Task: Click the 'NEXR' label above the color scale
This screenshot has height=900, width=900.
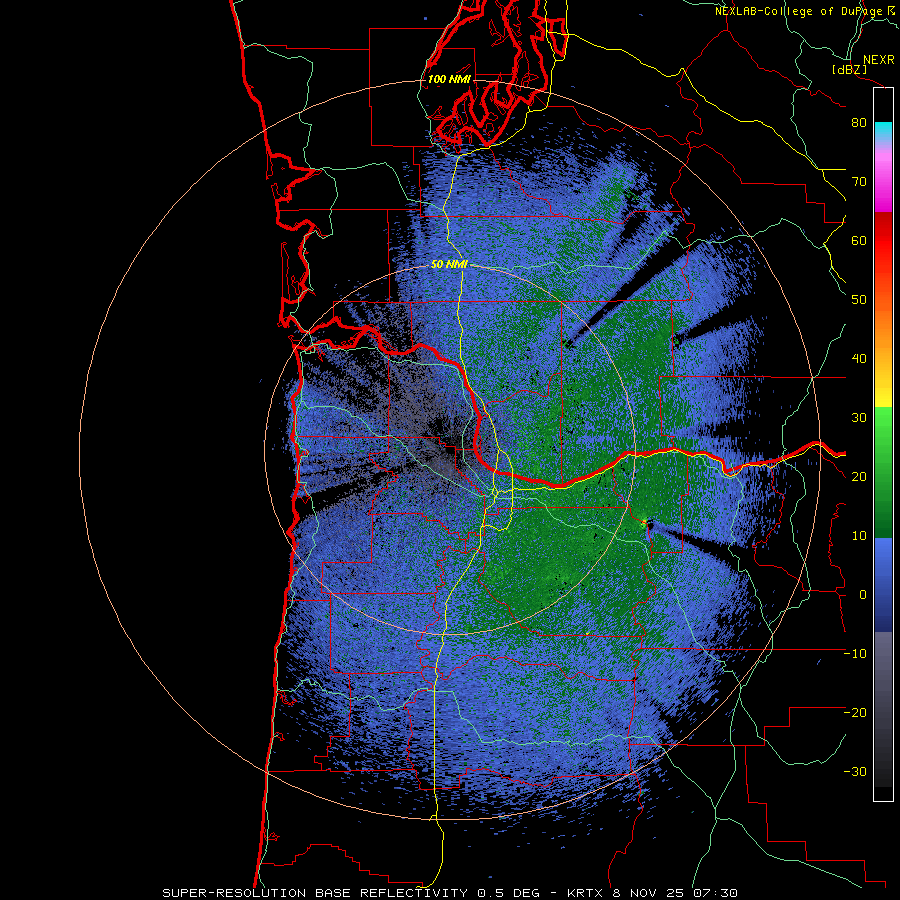Action: coord(878,60)
